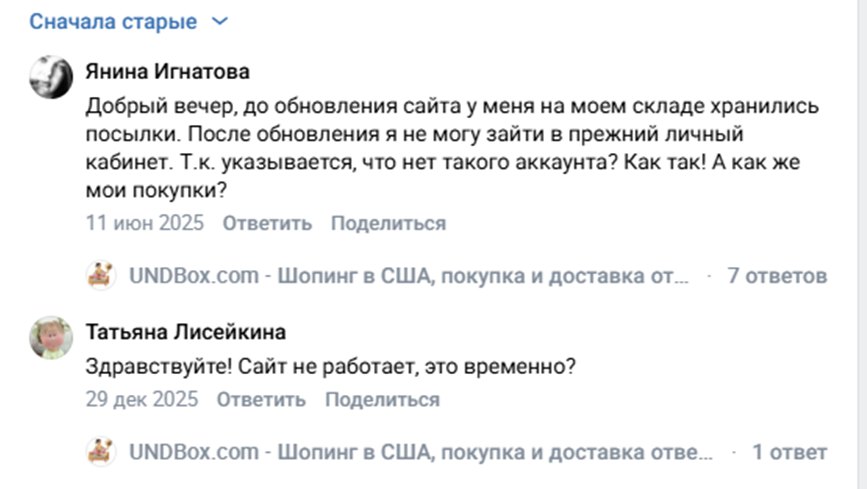Image resolution: width=867 pixels, height=489 pixels.
Task: Share Татьяна Лисейкина's comment
Action: 382,400
